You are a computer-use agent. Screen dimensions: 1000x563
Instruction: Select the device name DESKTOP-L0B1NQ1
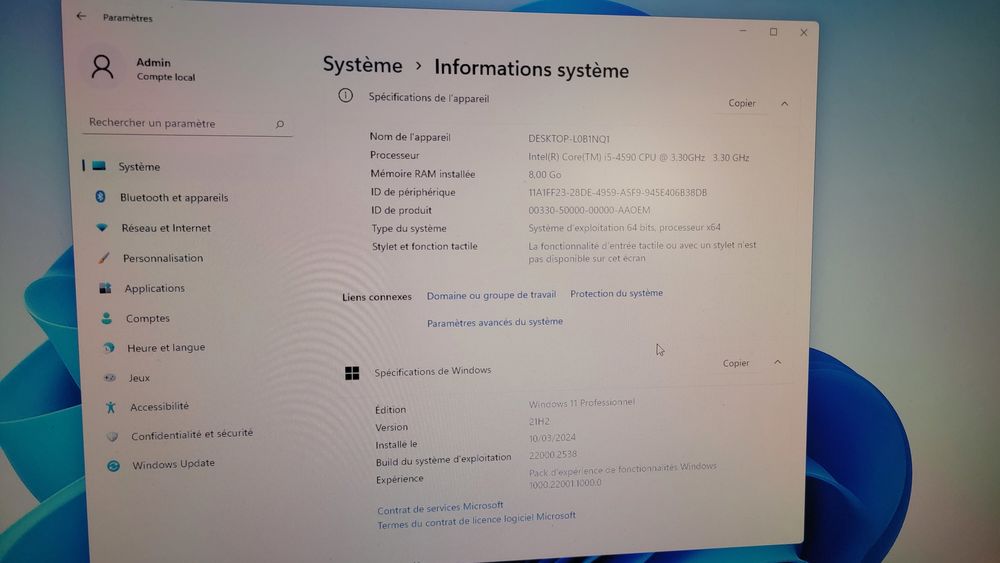point(569,138)
